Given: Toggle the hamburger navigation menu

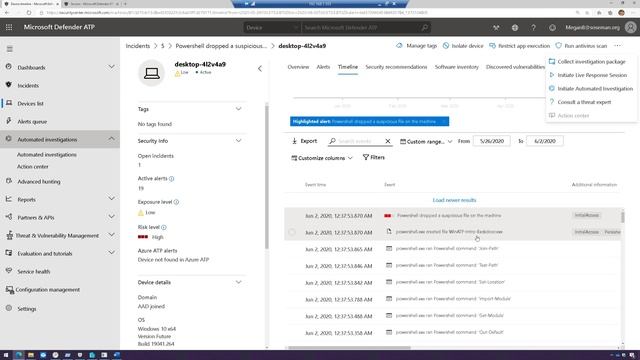Looking at the screenshot, I should pyautogui.click(x=9, y=49).
